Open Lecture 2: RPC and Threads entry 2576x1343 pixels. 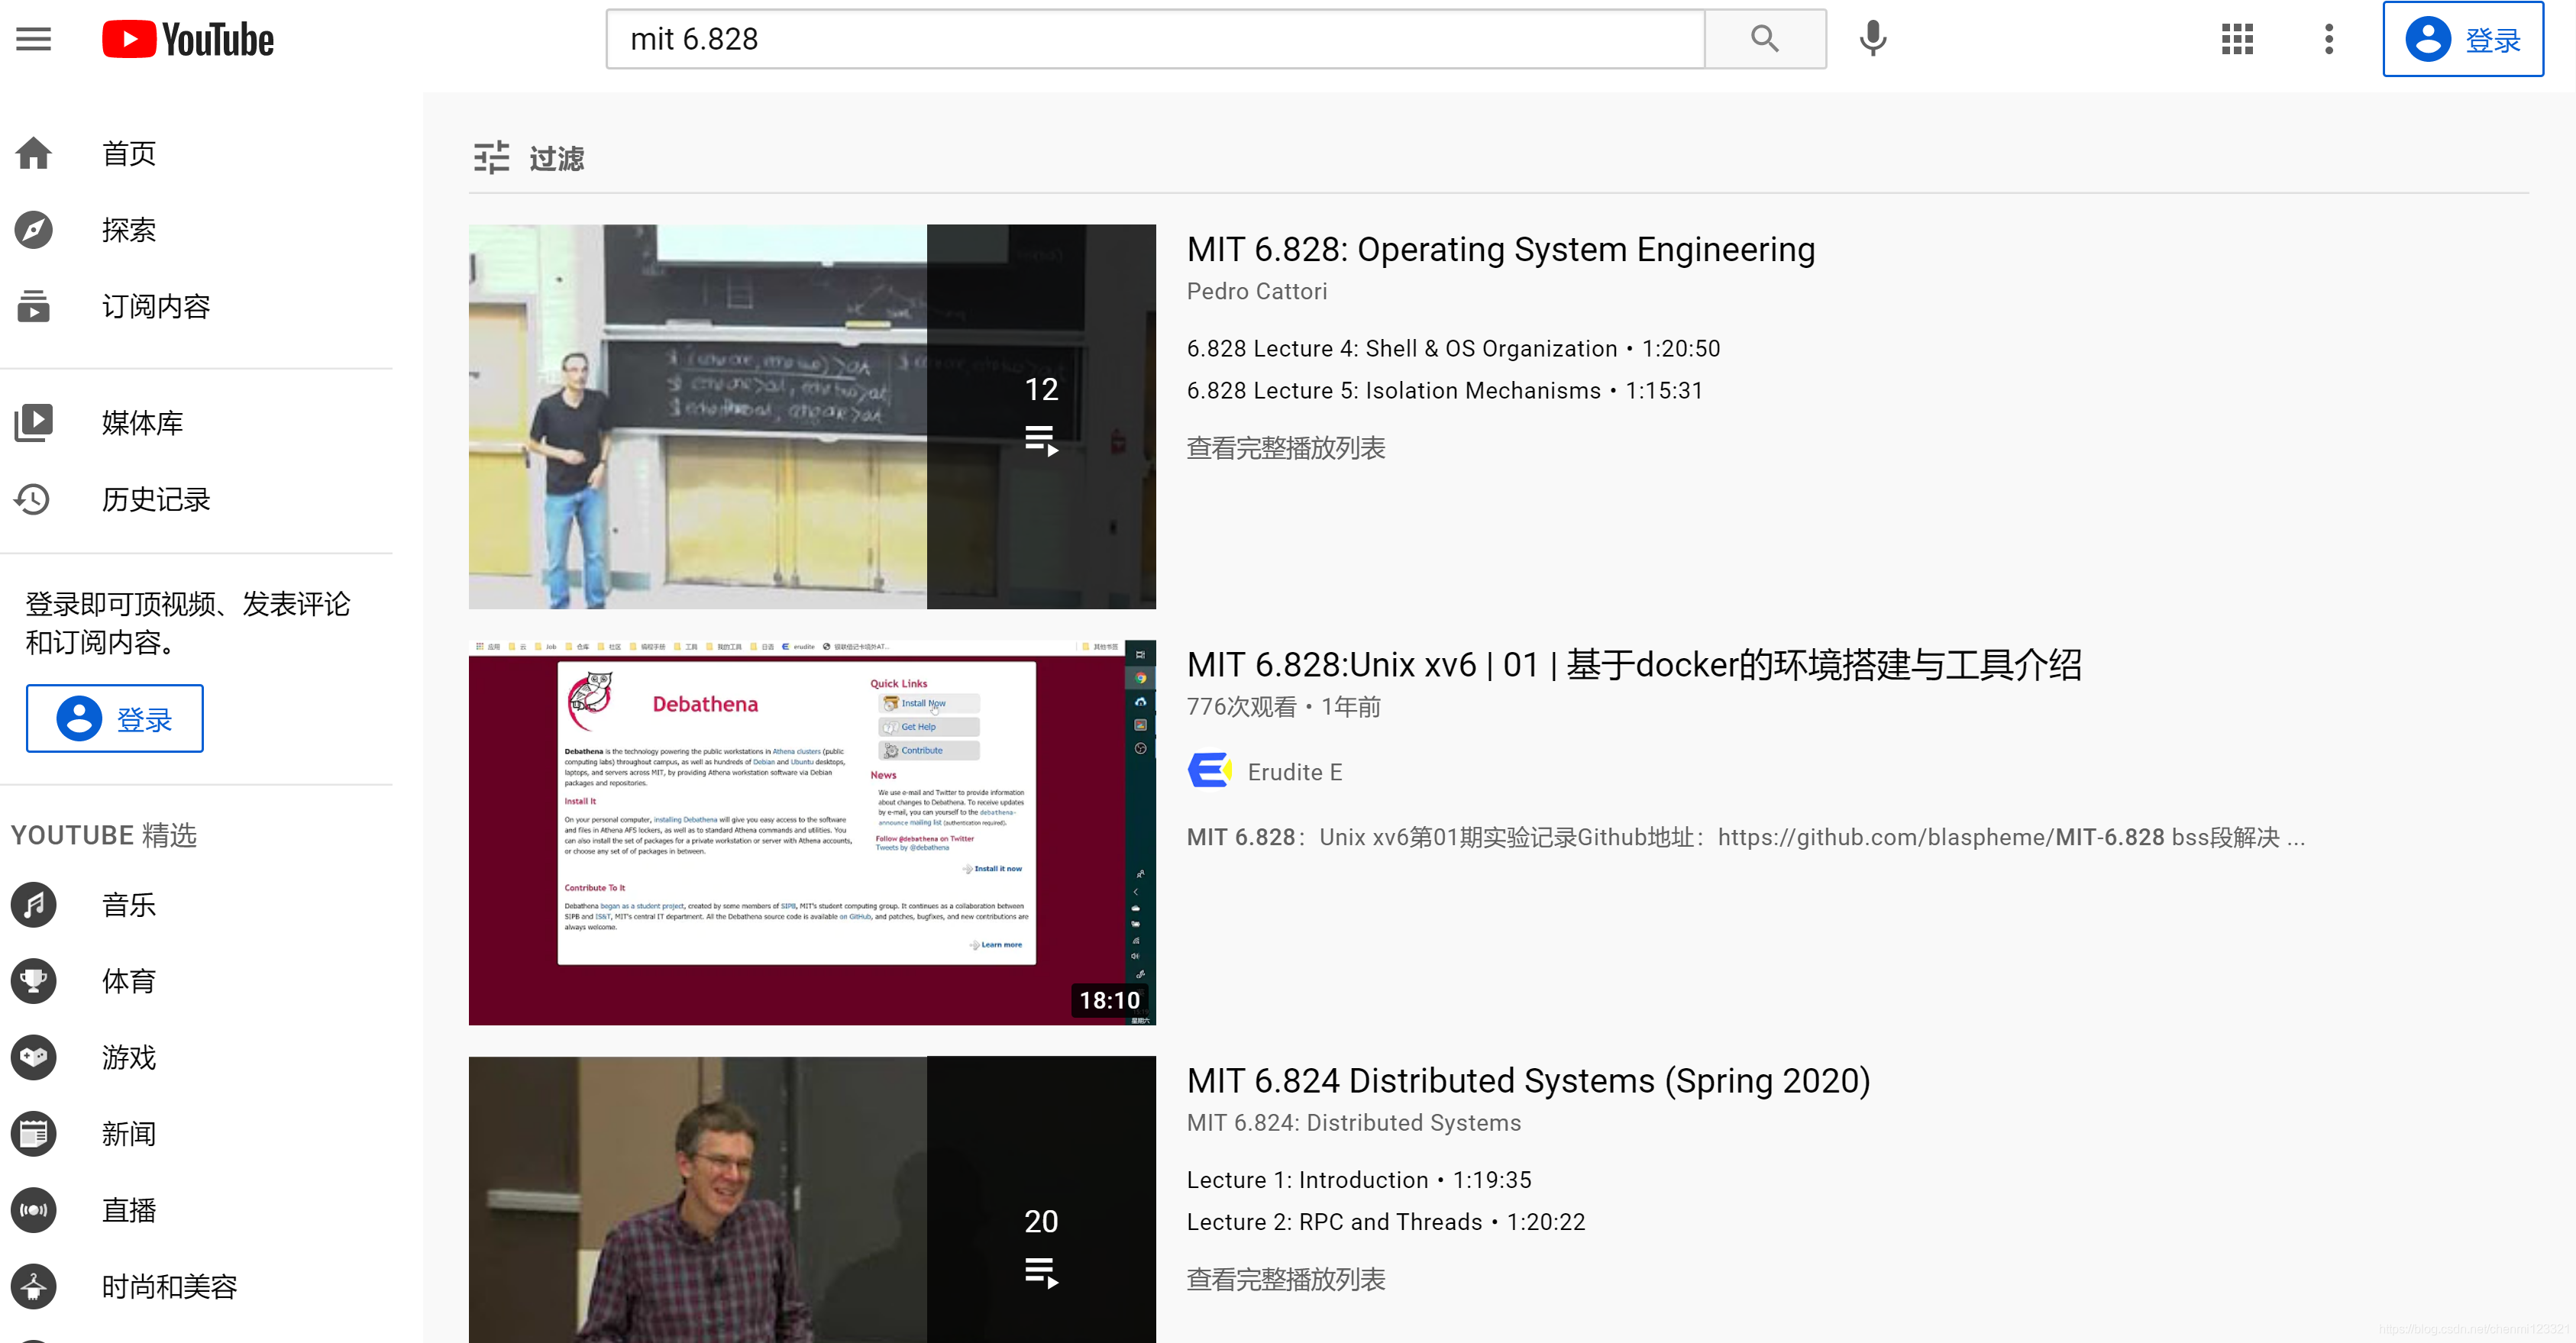pos(1386,1222)
